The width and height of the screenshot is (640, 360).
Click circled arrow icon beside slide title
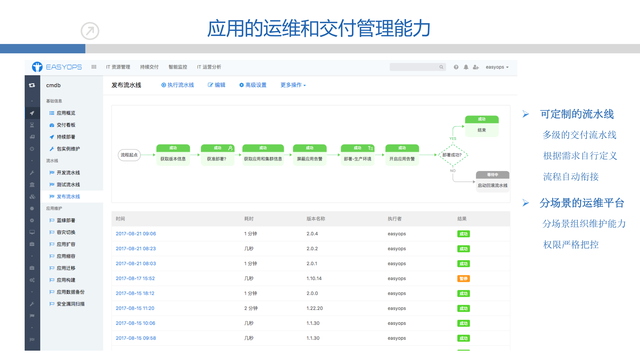90,31
